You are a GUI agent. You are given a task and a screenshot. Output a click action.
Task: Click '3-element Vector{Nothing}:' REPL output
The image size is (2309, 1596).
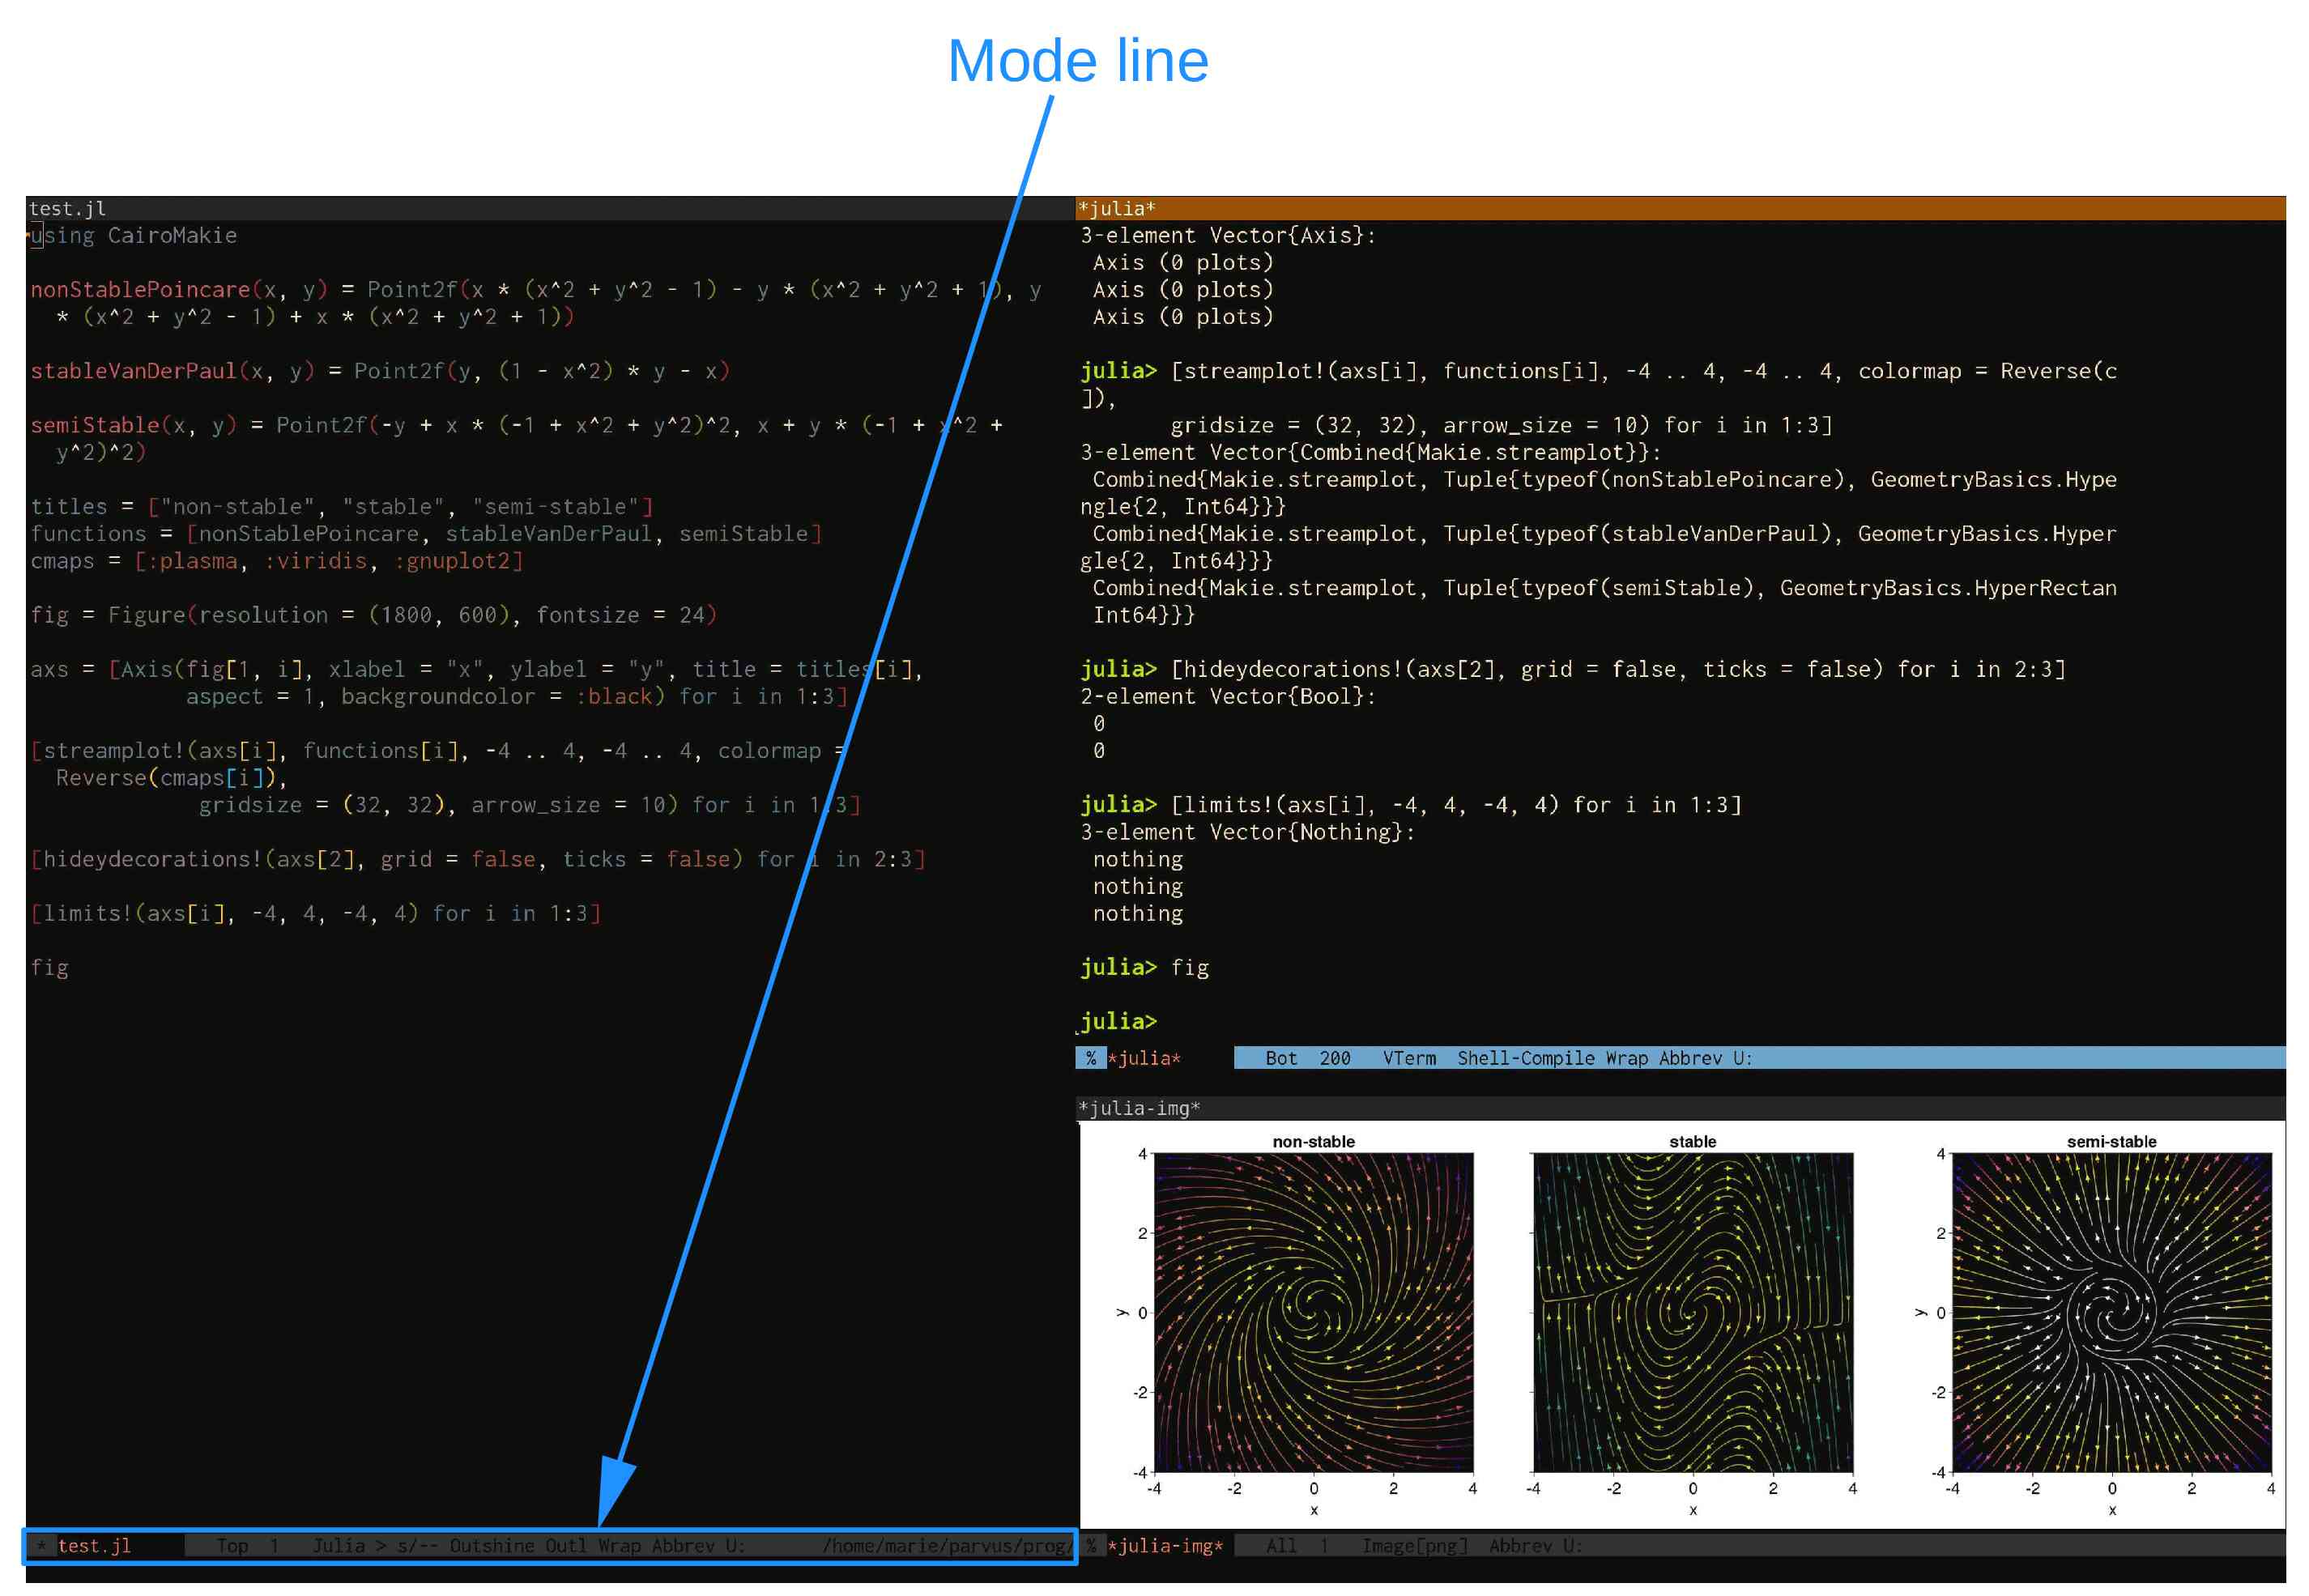(1248, 832)
